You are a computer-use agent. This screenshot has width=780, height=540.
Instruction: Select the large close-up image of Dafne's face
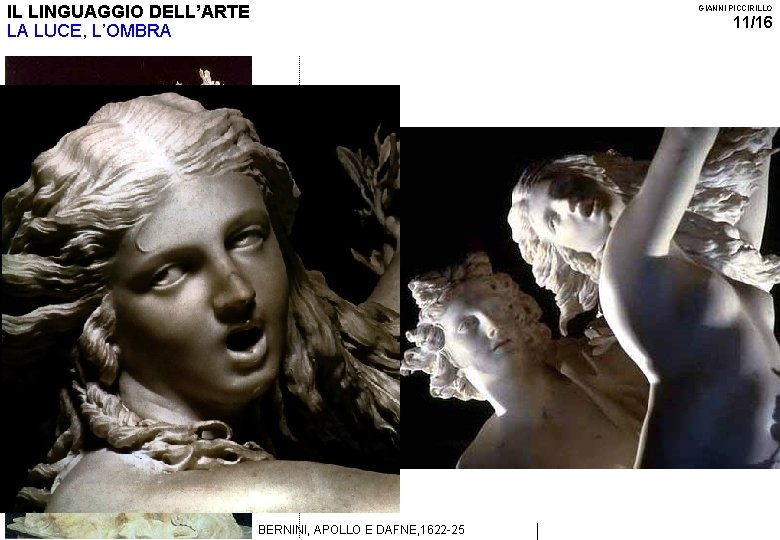(199, 299)
